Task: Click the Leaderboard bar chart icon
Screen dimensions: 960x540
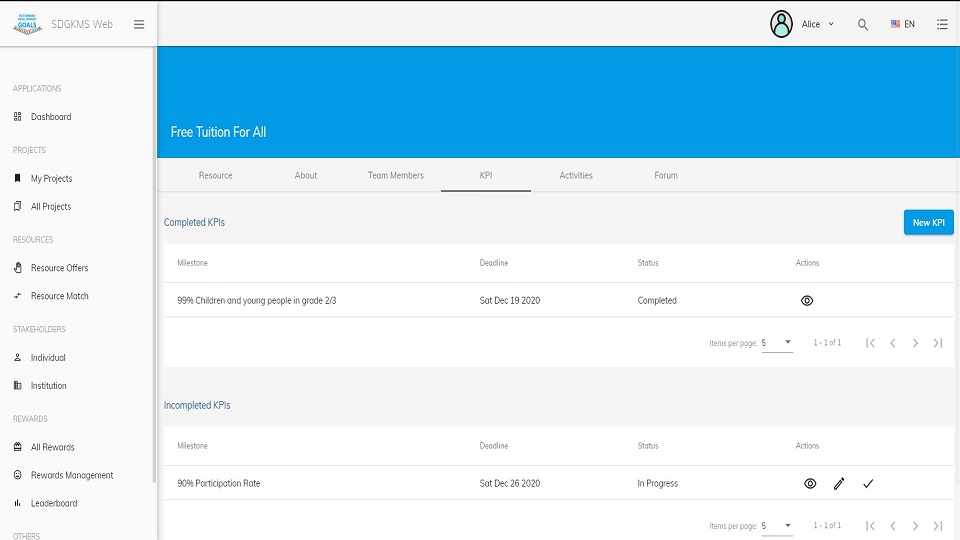Action: point(18,503)
